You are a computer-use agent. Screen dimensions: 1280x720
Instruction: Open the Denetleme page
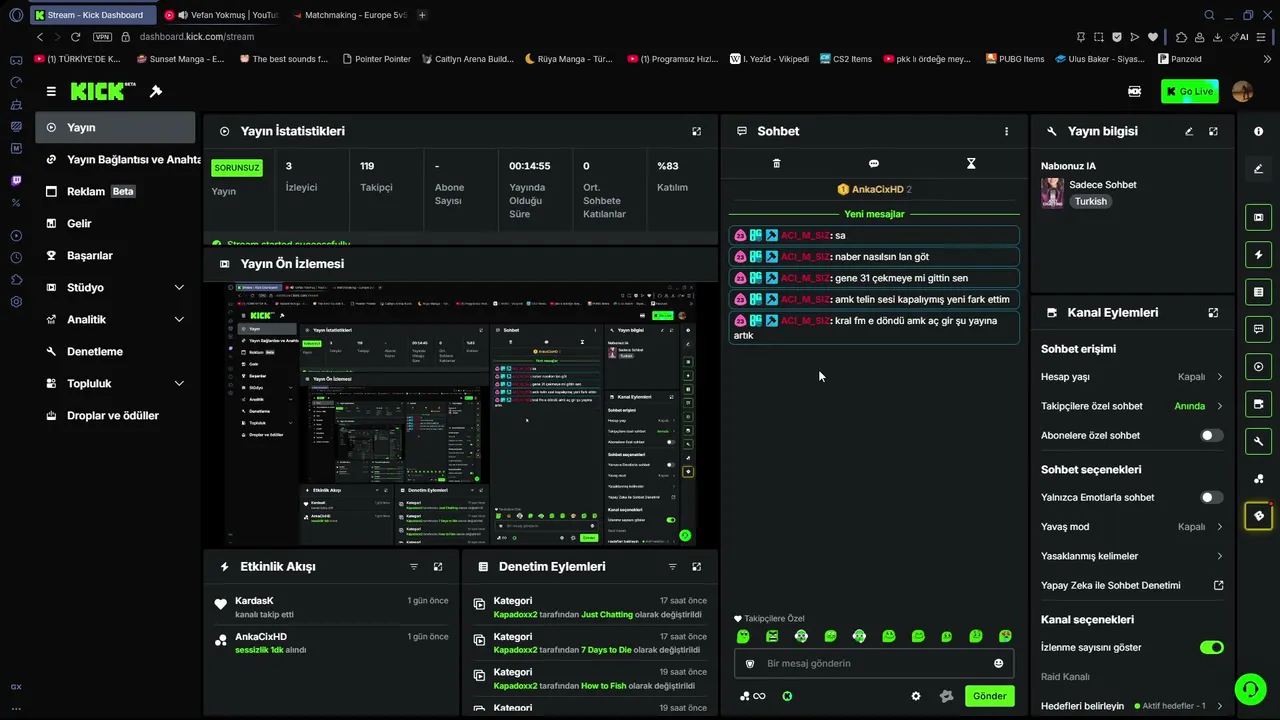(x=115, y=351)
